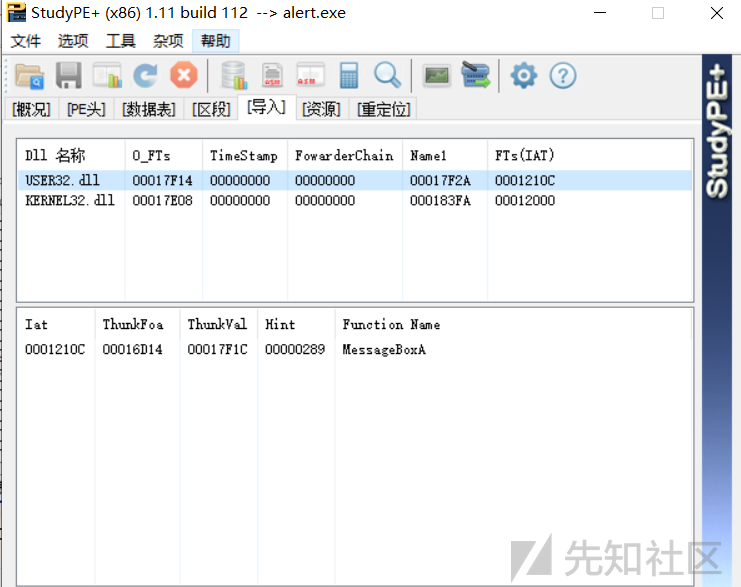Image resolution: width=741 pixels, height=587 pixels.
Task: Open the ASM document icon
Action: 272,76
